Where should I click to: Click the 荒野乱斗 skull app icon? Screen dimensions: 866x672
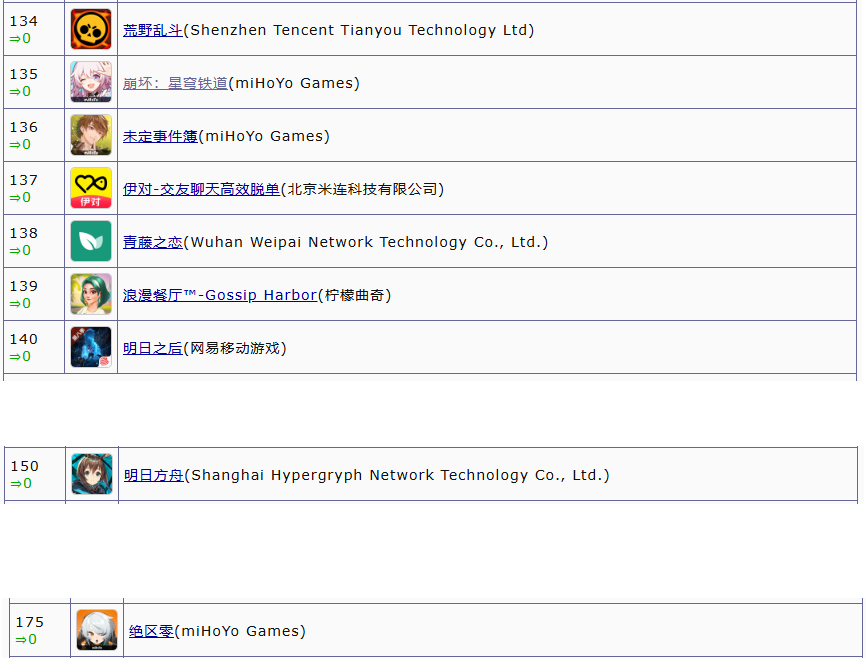click(x=91, y=29)
